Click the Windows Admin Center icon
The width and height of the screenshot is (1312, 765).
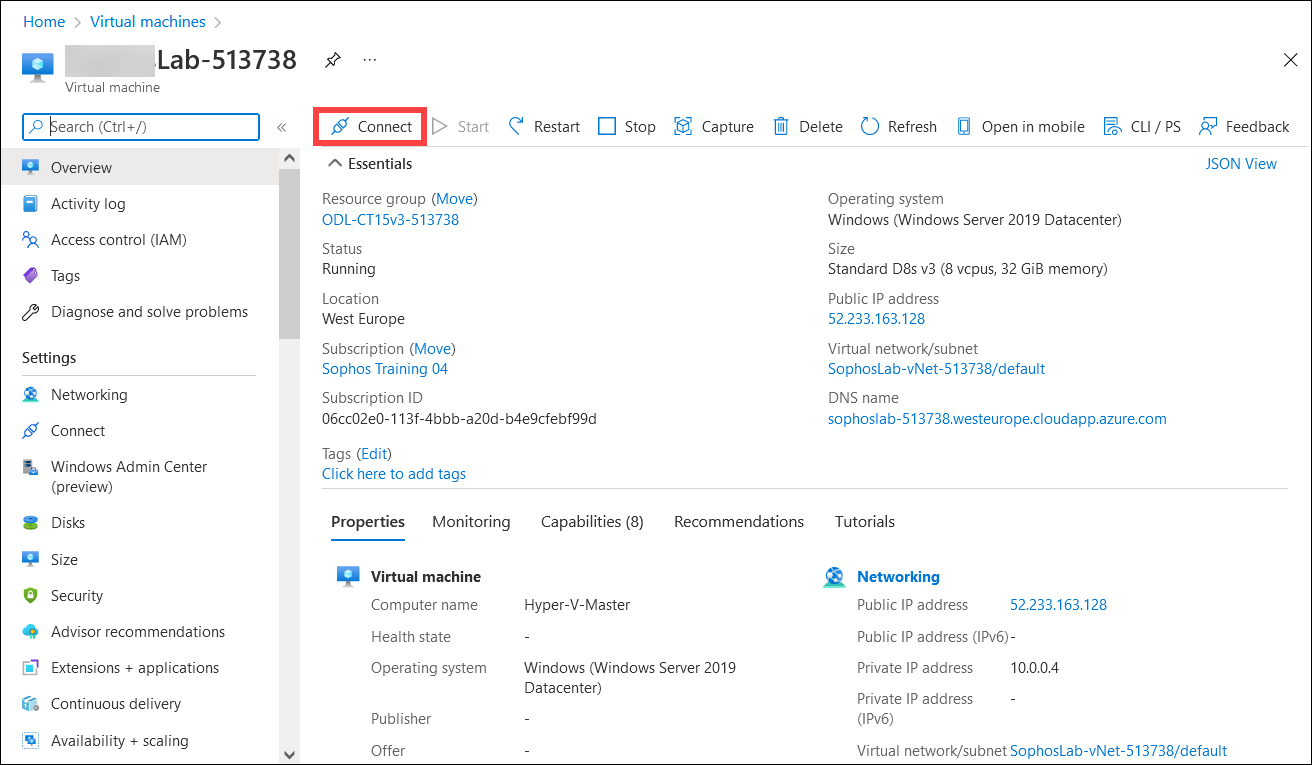(x=31, y=467)
